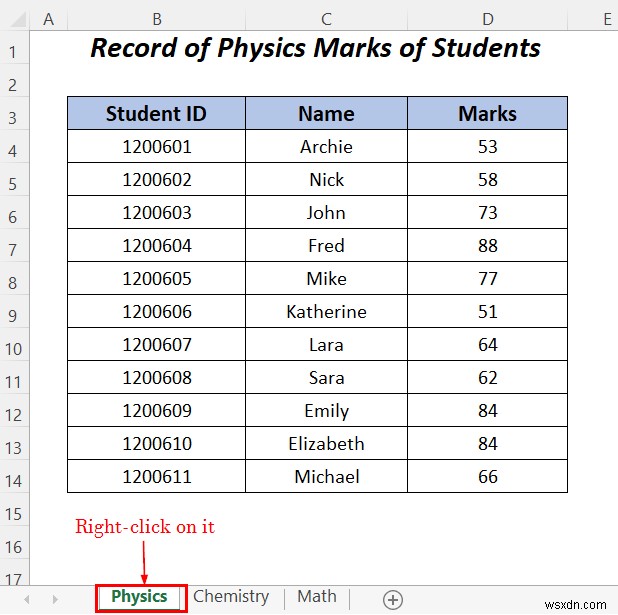Select John's marks cell 73
Image resolution: width=618 pixels, height=615 pixels.
pyautogui.click(x=488, y=212)
